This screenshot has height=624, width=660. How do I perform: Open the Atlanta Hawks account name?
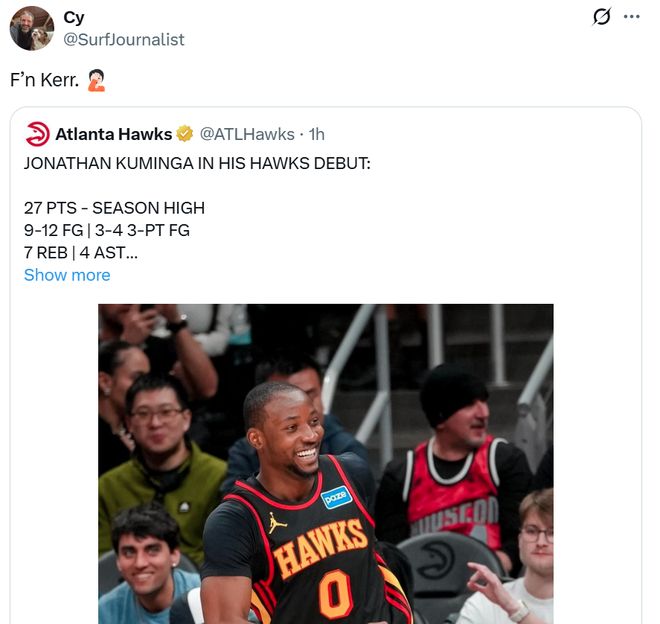tap(114, 134)
